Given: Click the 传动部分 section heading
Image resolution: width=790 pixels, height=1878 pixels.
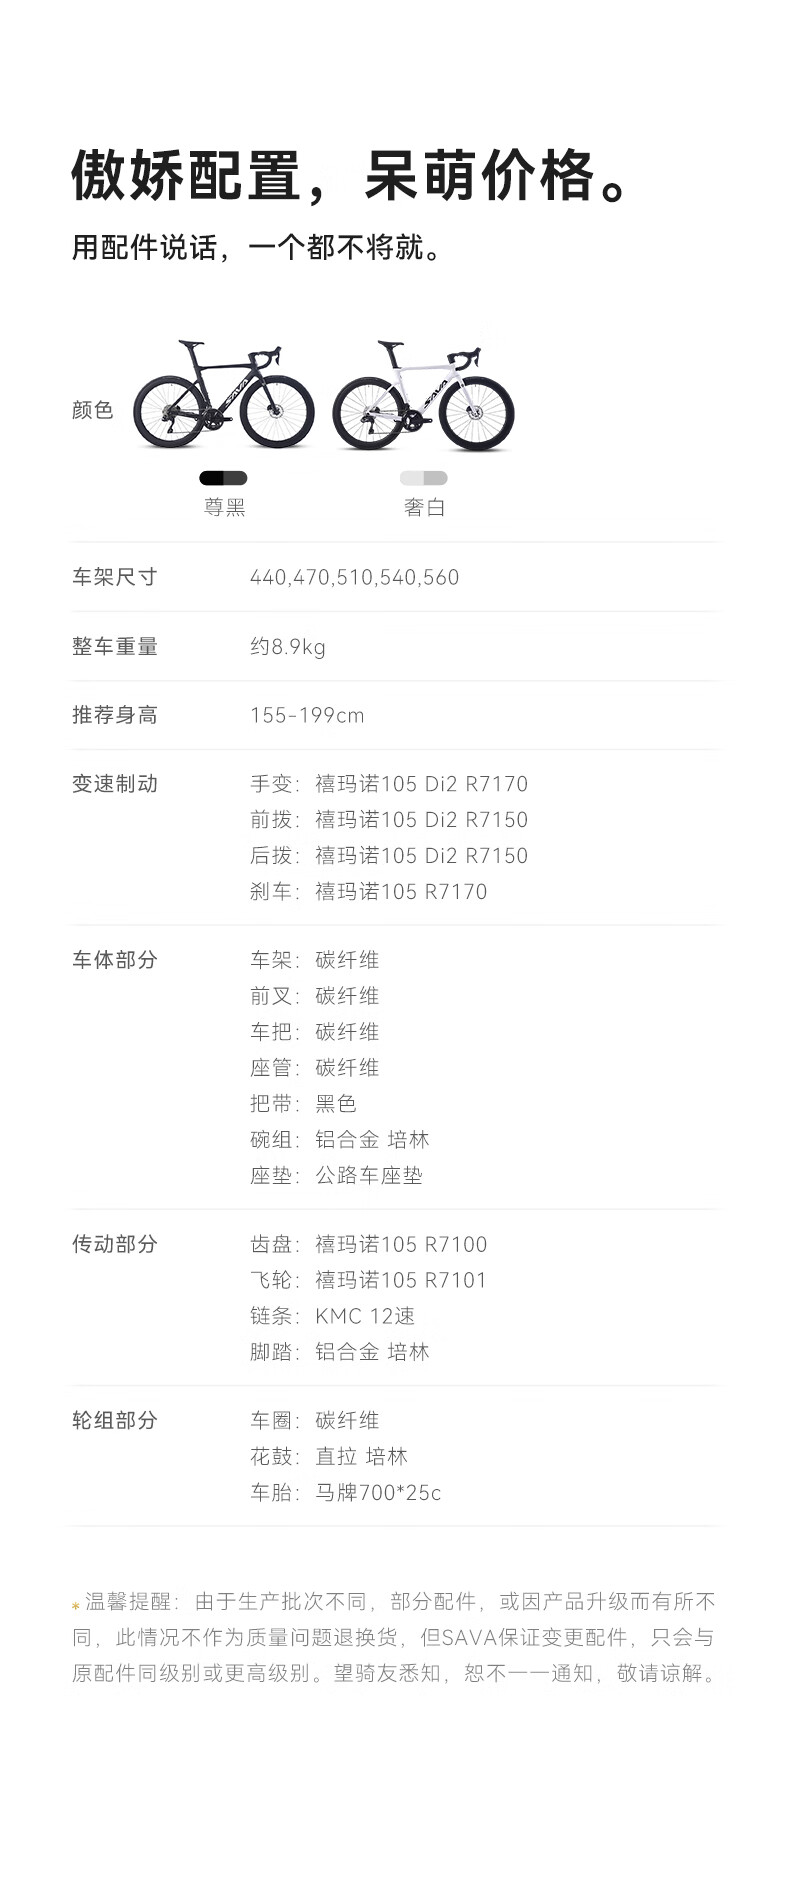Looking at the screenshot, I should pos(115,1244).
